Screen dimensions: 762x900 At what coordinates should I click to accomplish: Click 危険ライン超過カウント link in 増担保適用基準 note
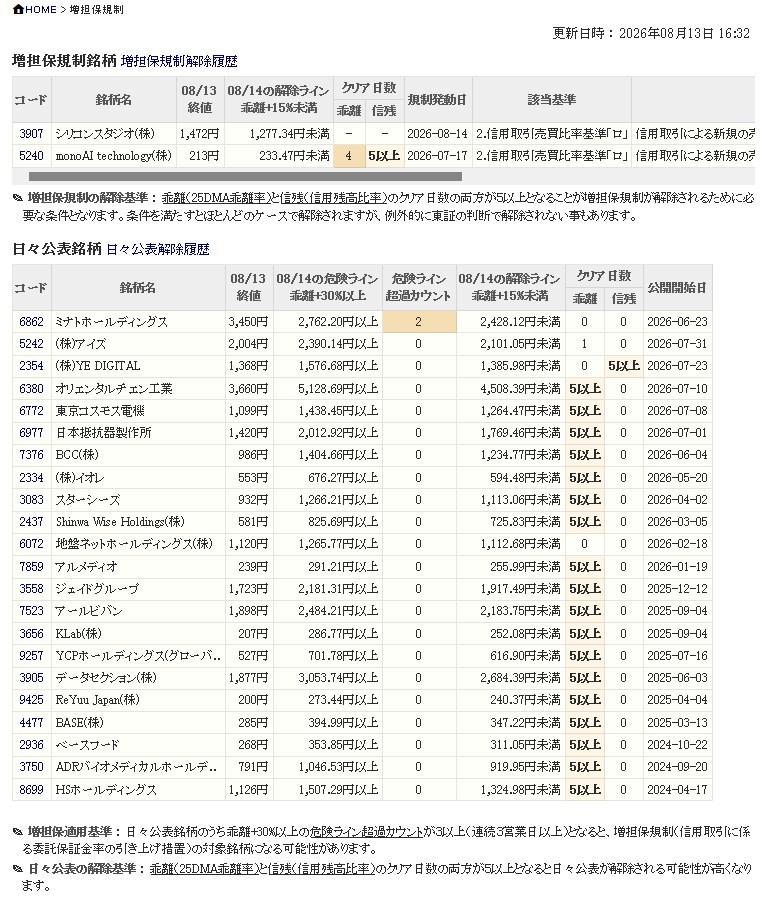coord(366,832)
